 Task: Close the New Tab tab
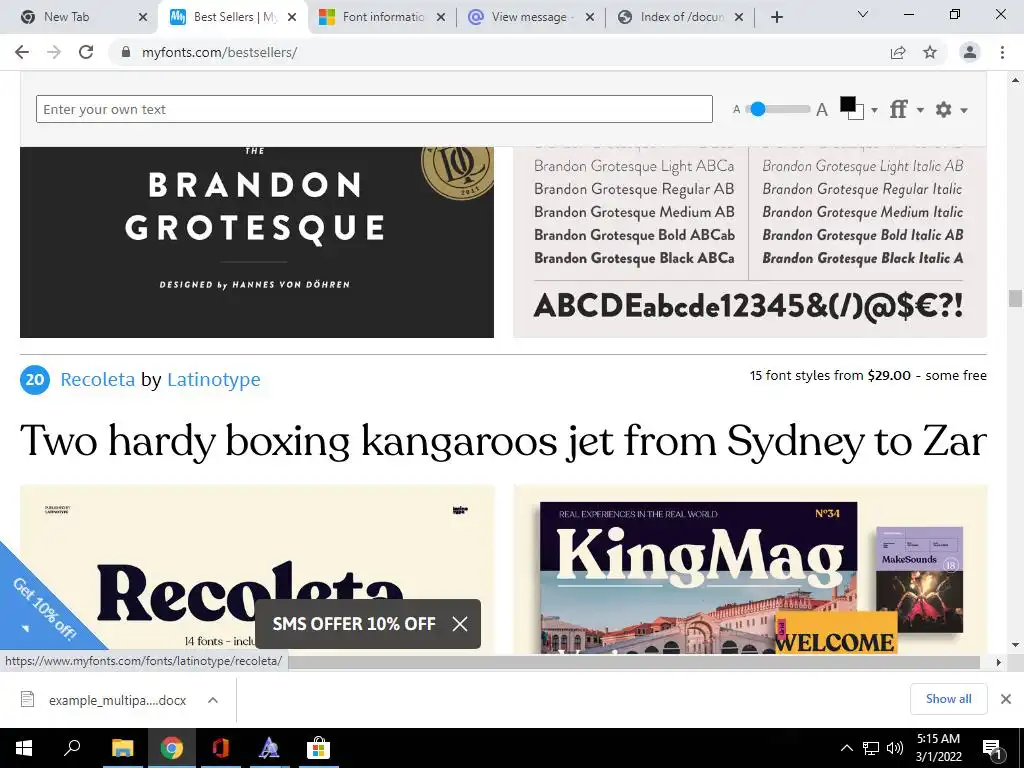143,18
